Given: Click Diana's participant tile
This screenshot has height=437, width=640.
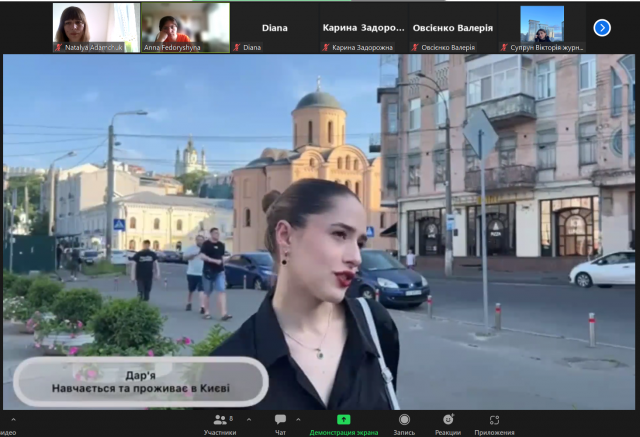Looking at the screenshot, I should 273,28.
